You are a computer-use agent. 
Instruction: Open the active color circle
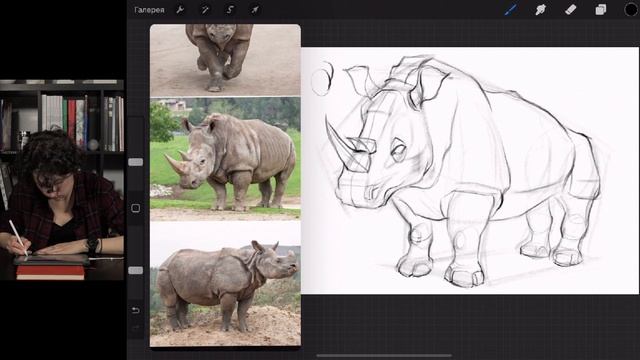631,9
